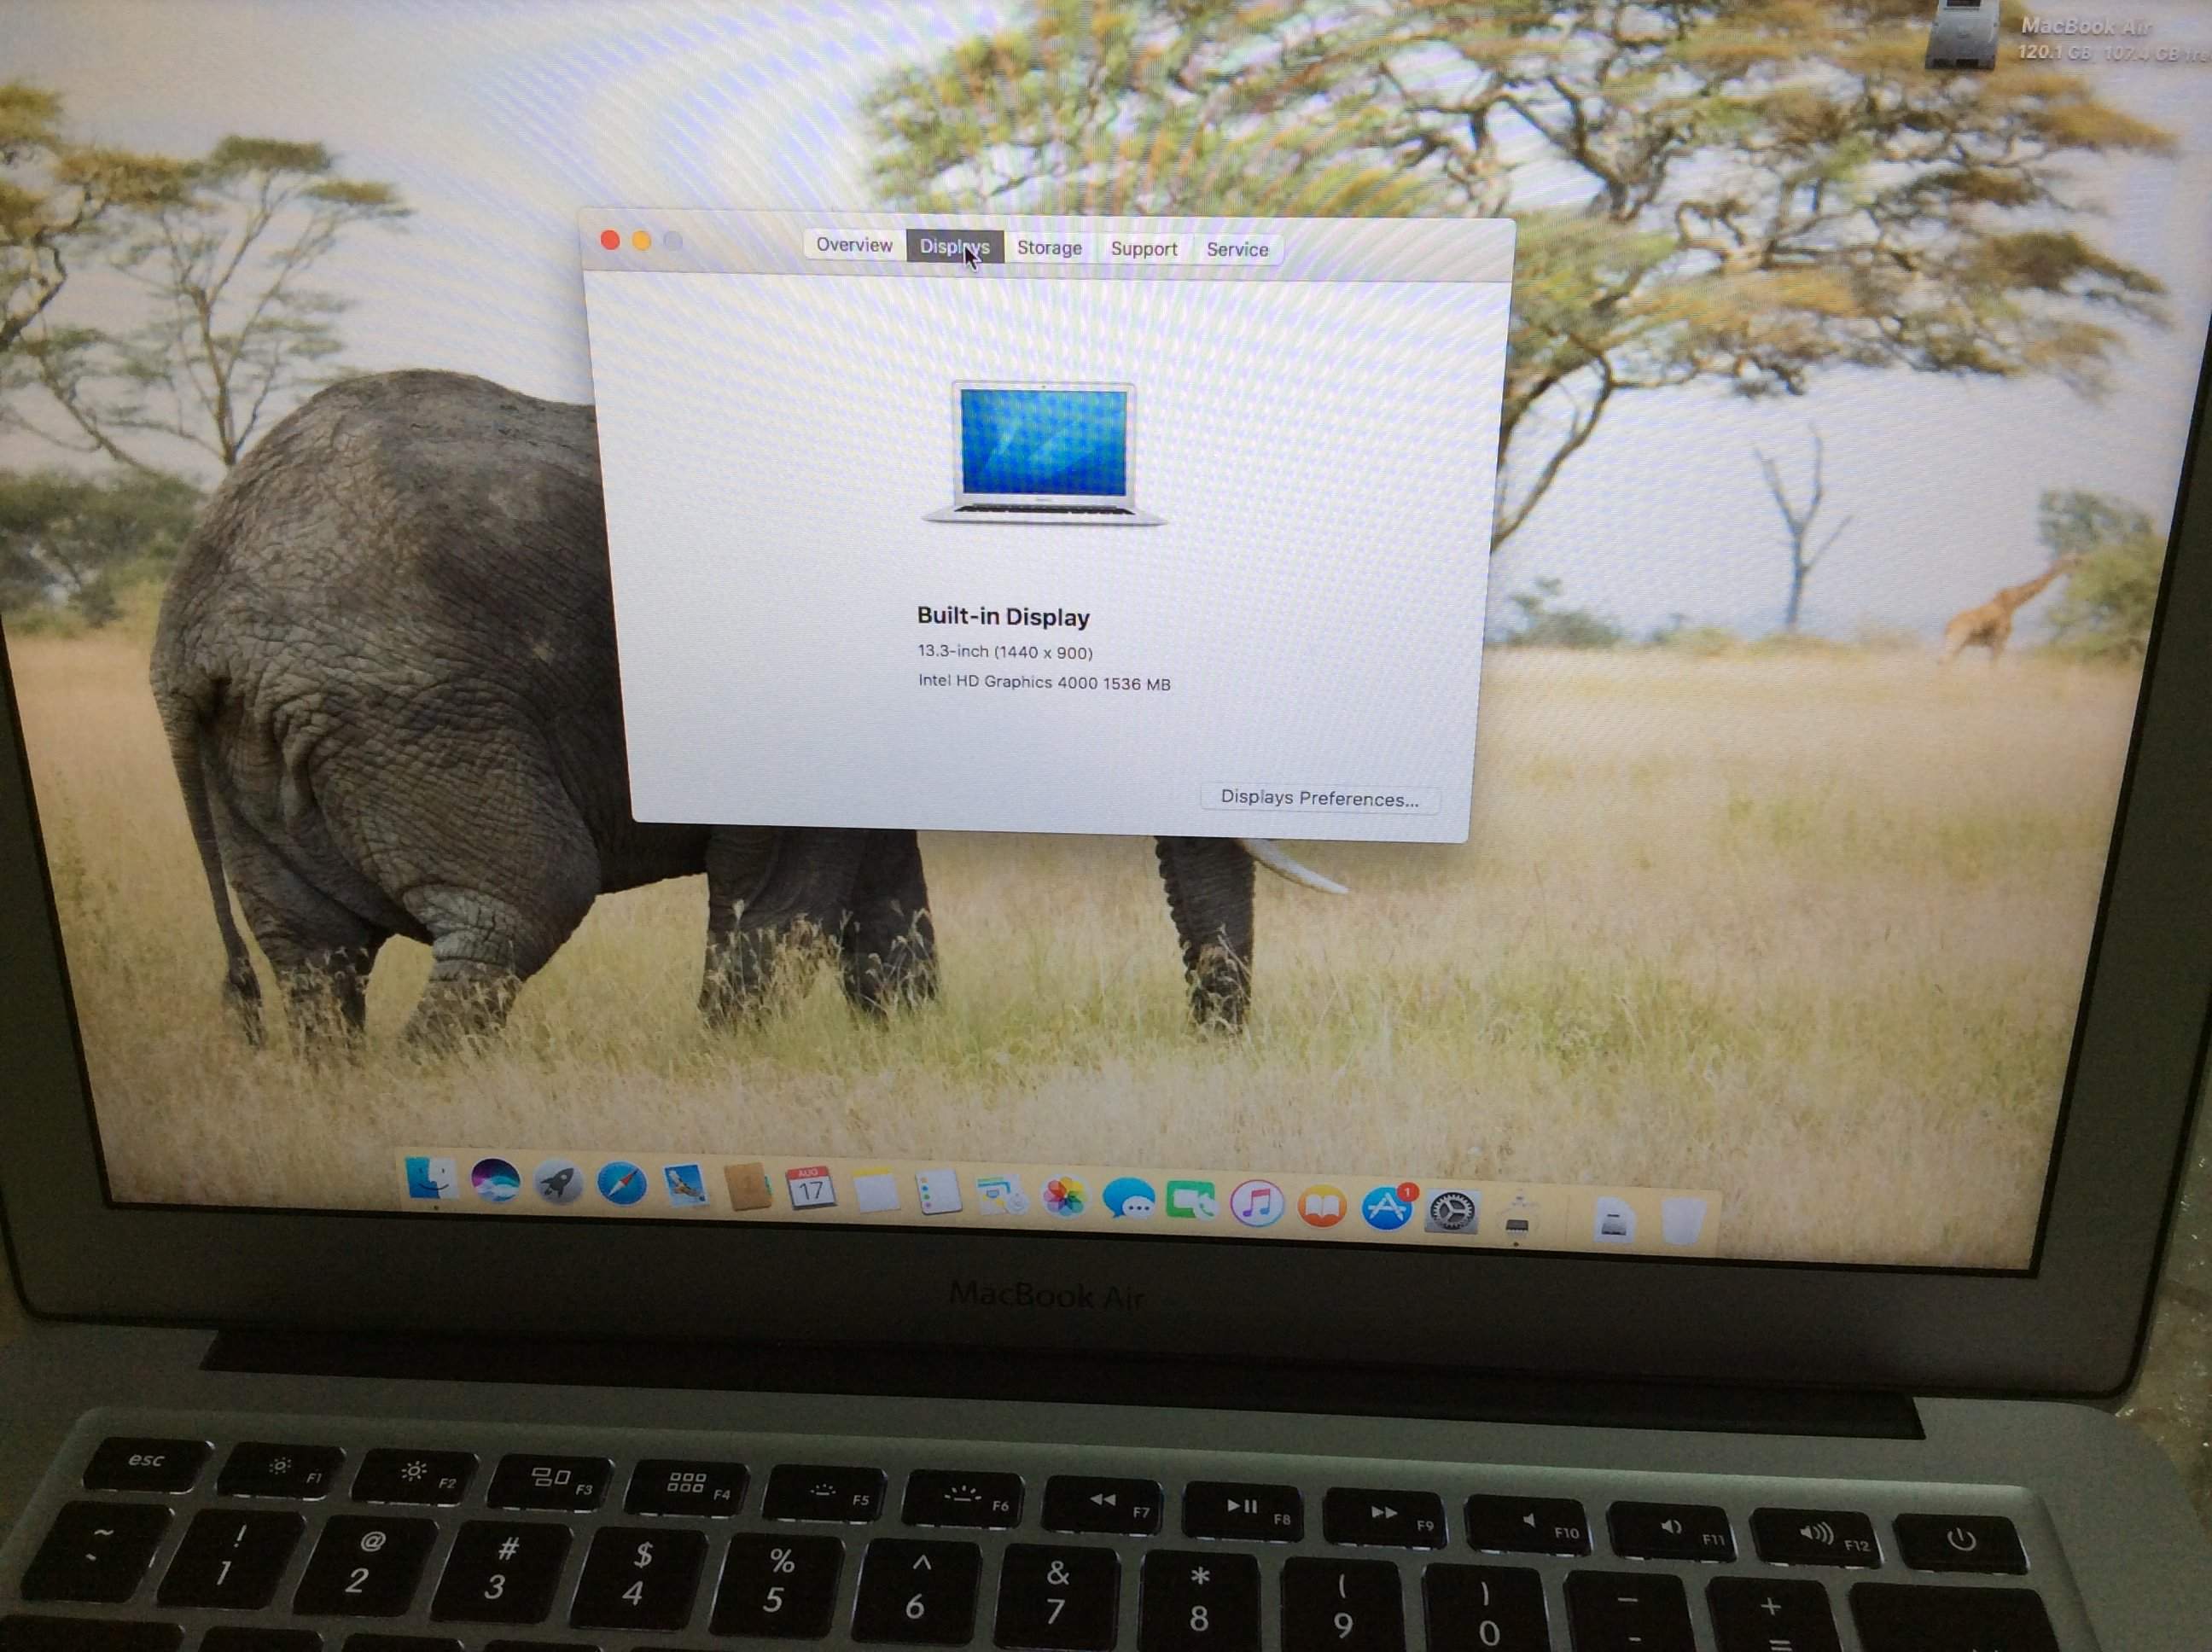
Task: Select the Displays tab
Action: click(x=954, y=246)
